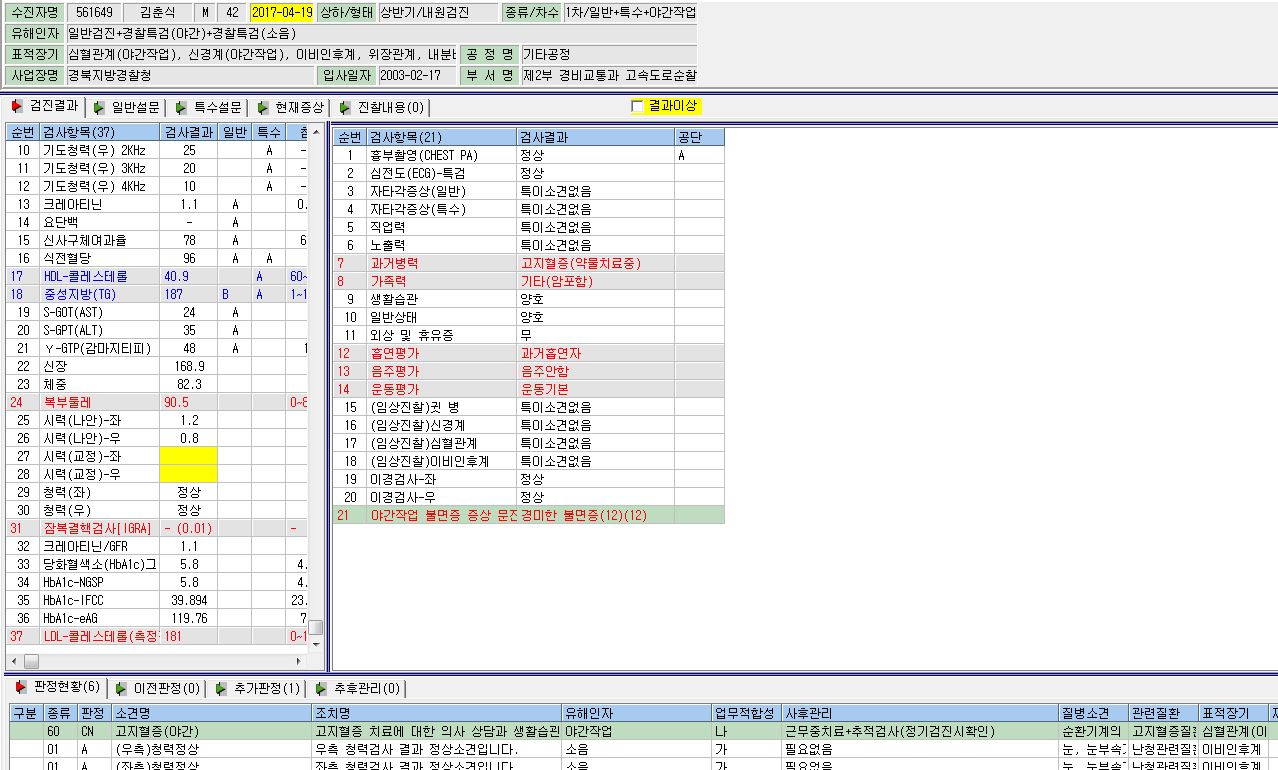This screenshot has height=770, width=1278.
Task: Click the left arrow of horizontal scrollbar
Action: (13, 661)
